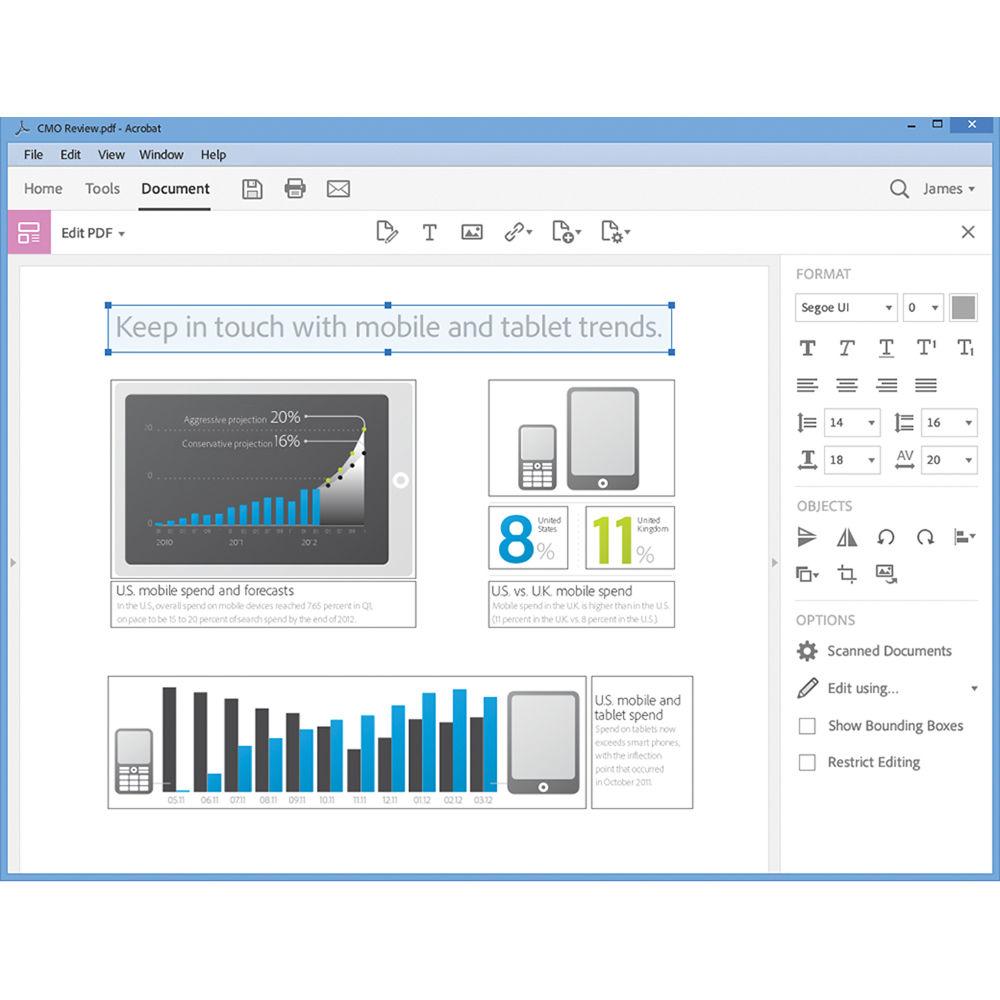Rotate the selected object counterclockwise
1000x1000 pixels.
(x=885, y=537)
